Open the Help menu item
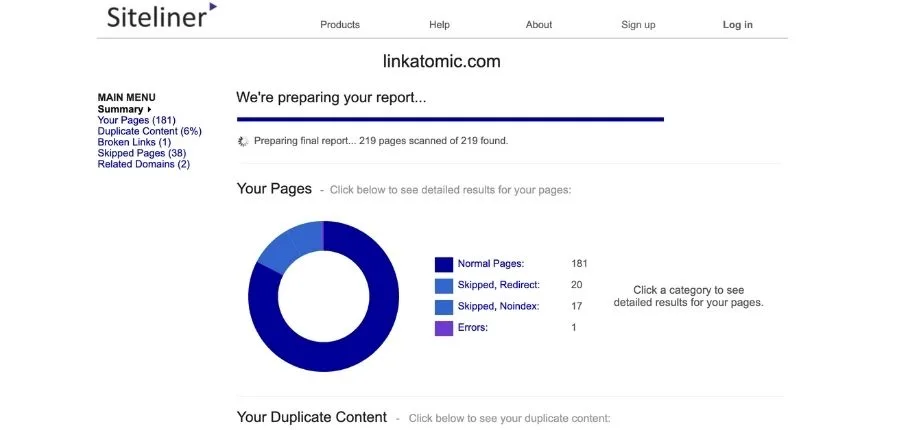900x430 pixels. point(439,25)
